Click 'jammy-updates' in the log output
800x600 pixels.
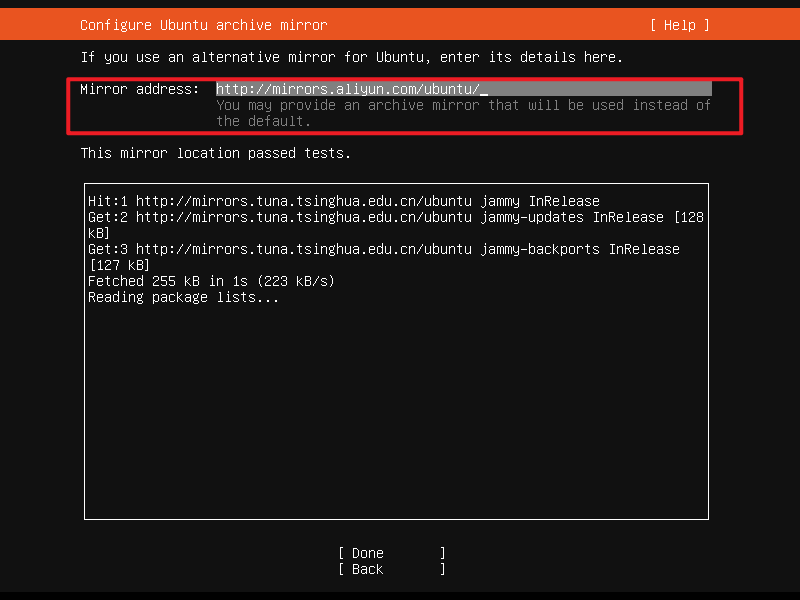pyautogui.click(x=532, y=217)
